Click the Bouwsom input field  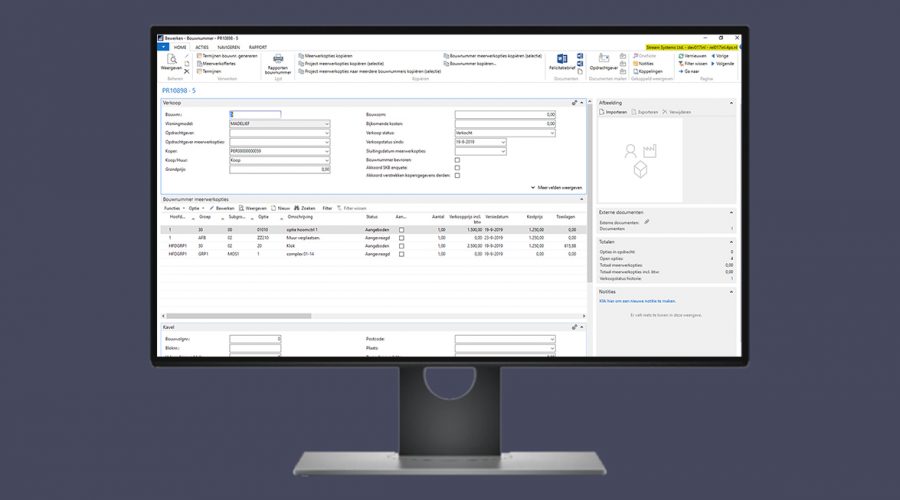505,114
